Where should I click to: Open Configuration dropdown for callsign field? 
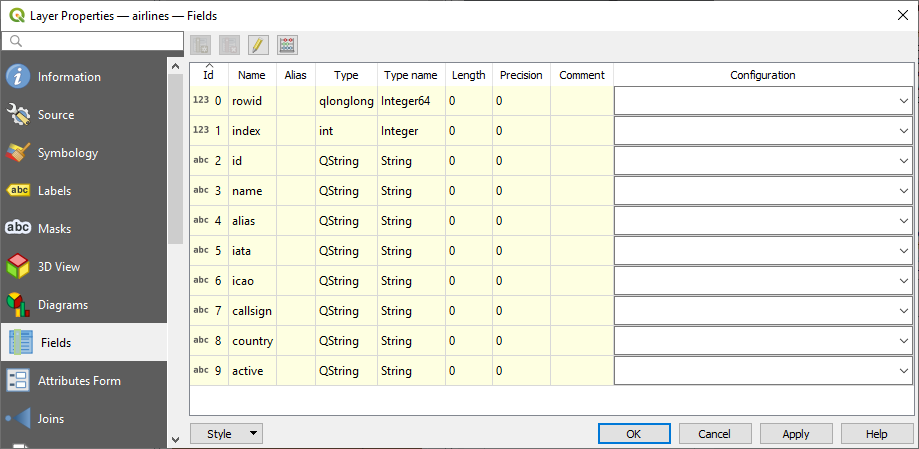pyautogui.click(x=763, y=311)
